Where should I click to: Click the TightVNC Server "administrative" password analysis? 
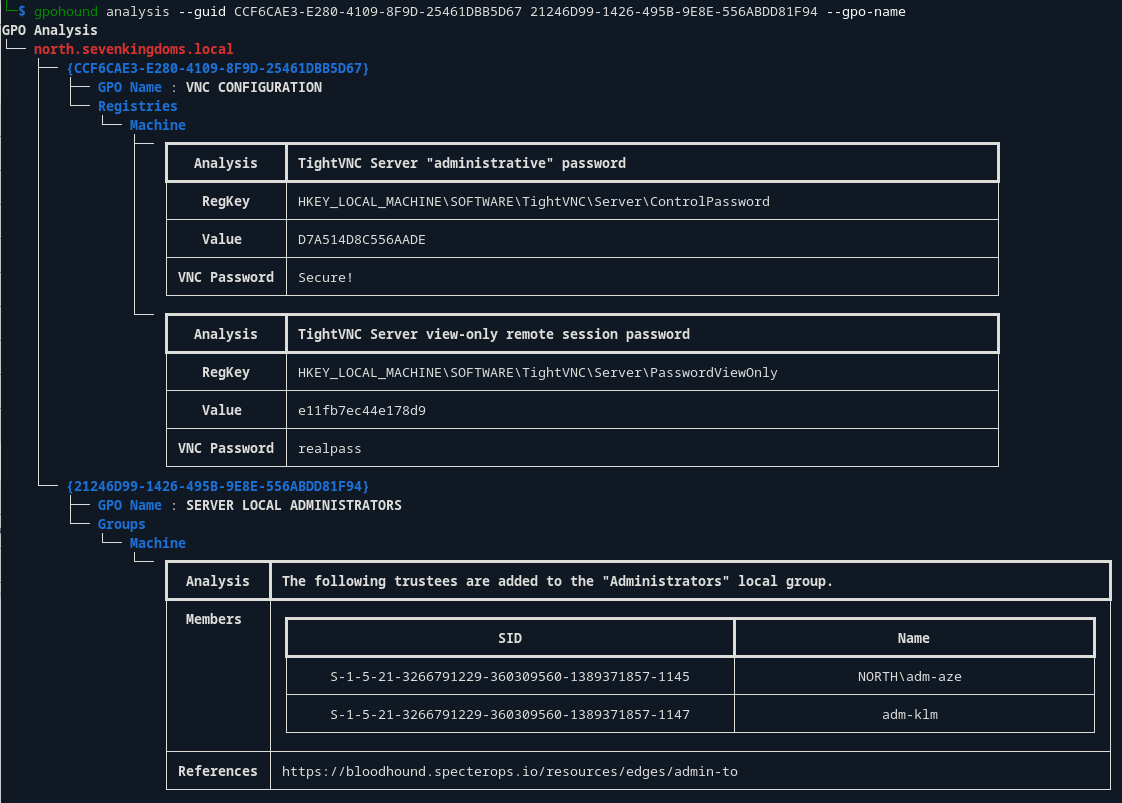coord(462,163)
